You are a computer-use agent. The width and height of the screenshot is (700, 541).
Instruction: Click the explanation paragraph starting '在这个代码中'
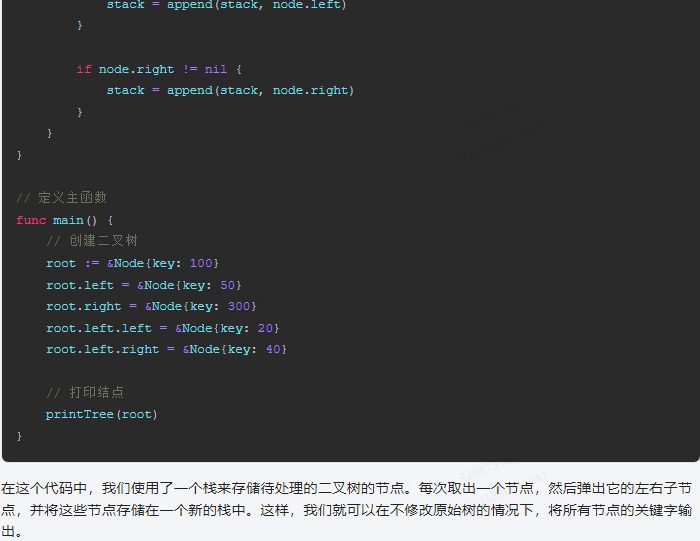[346, 510]
